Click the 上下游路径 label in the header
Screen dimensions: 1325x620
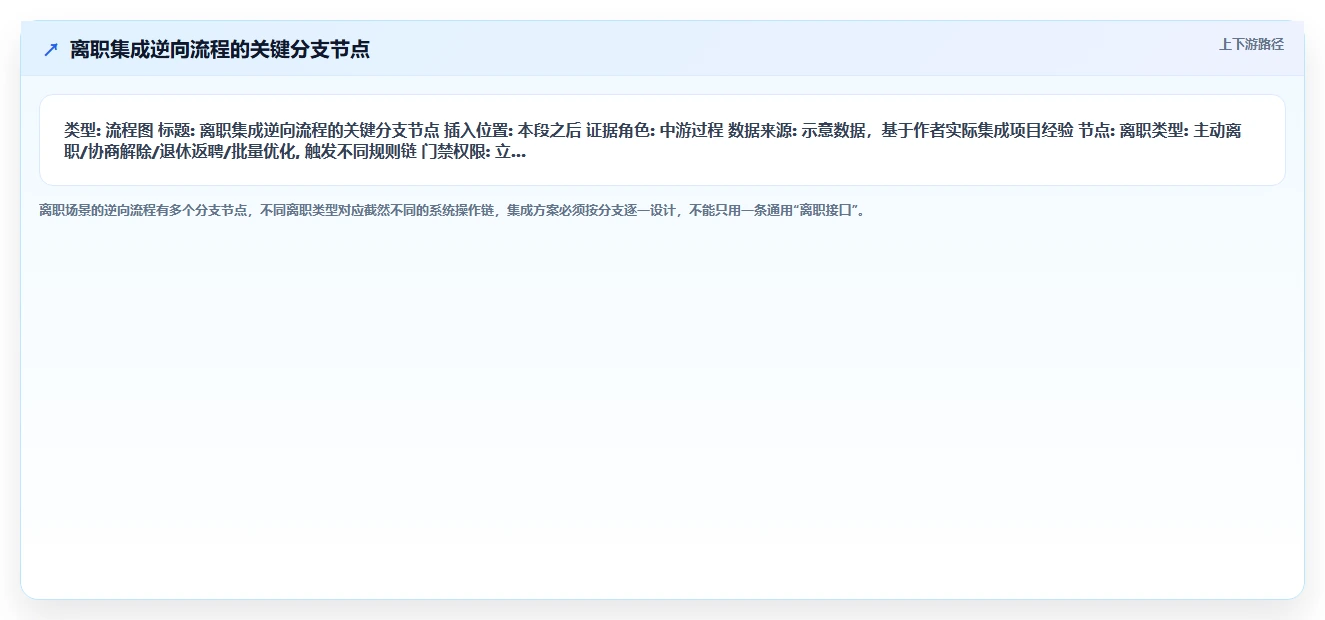1251,44
